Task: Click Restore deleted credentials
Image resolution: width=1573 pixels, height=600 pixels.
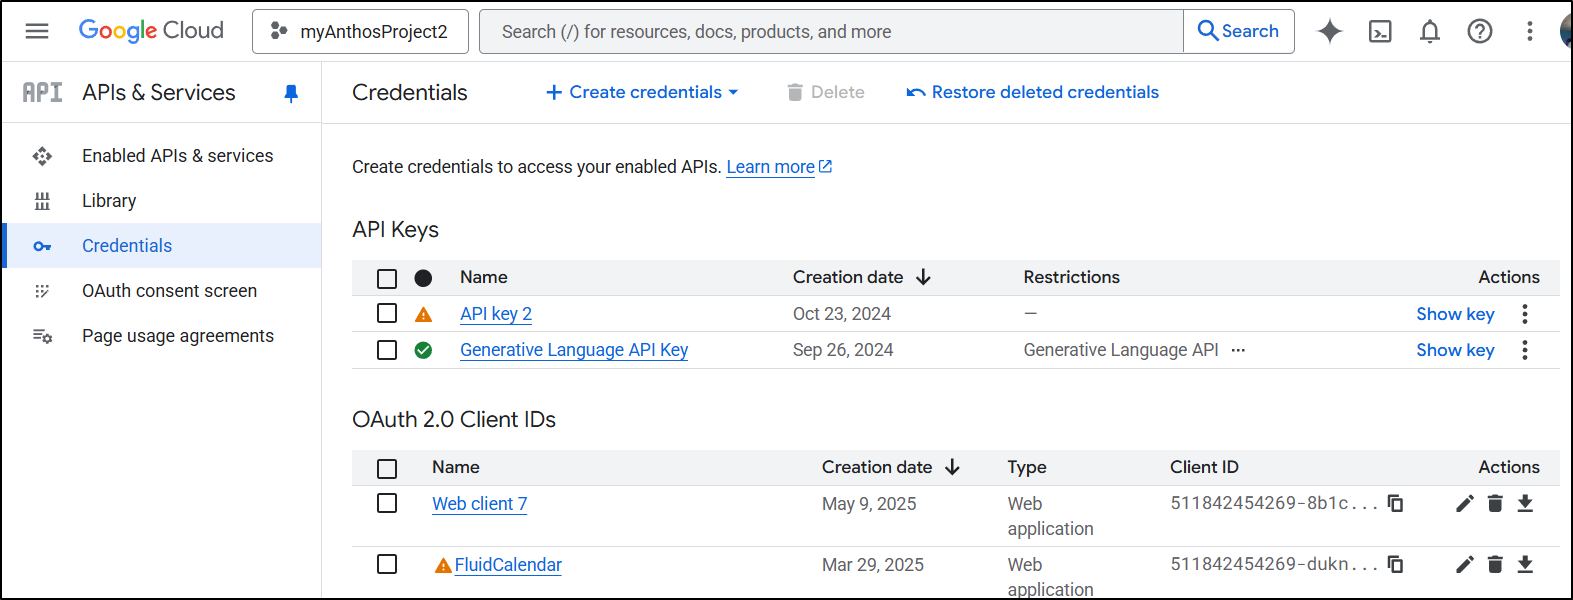Action: click(x=1032, y=92)
